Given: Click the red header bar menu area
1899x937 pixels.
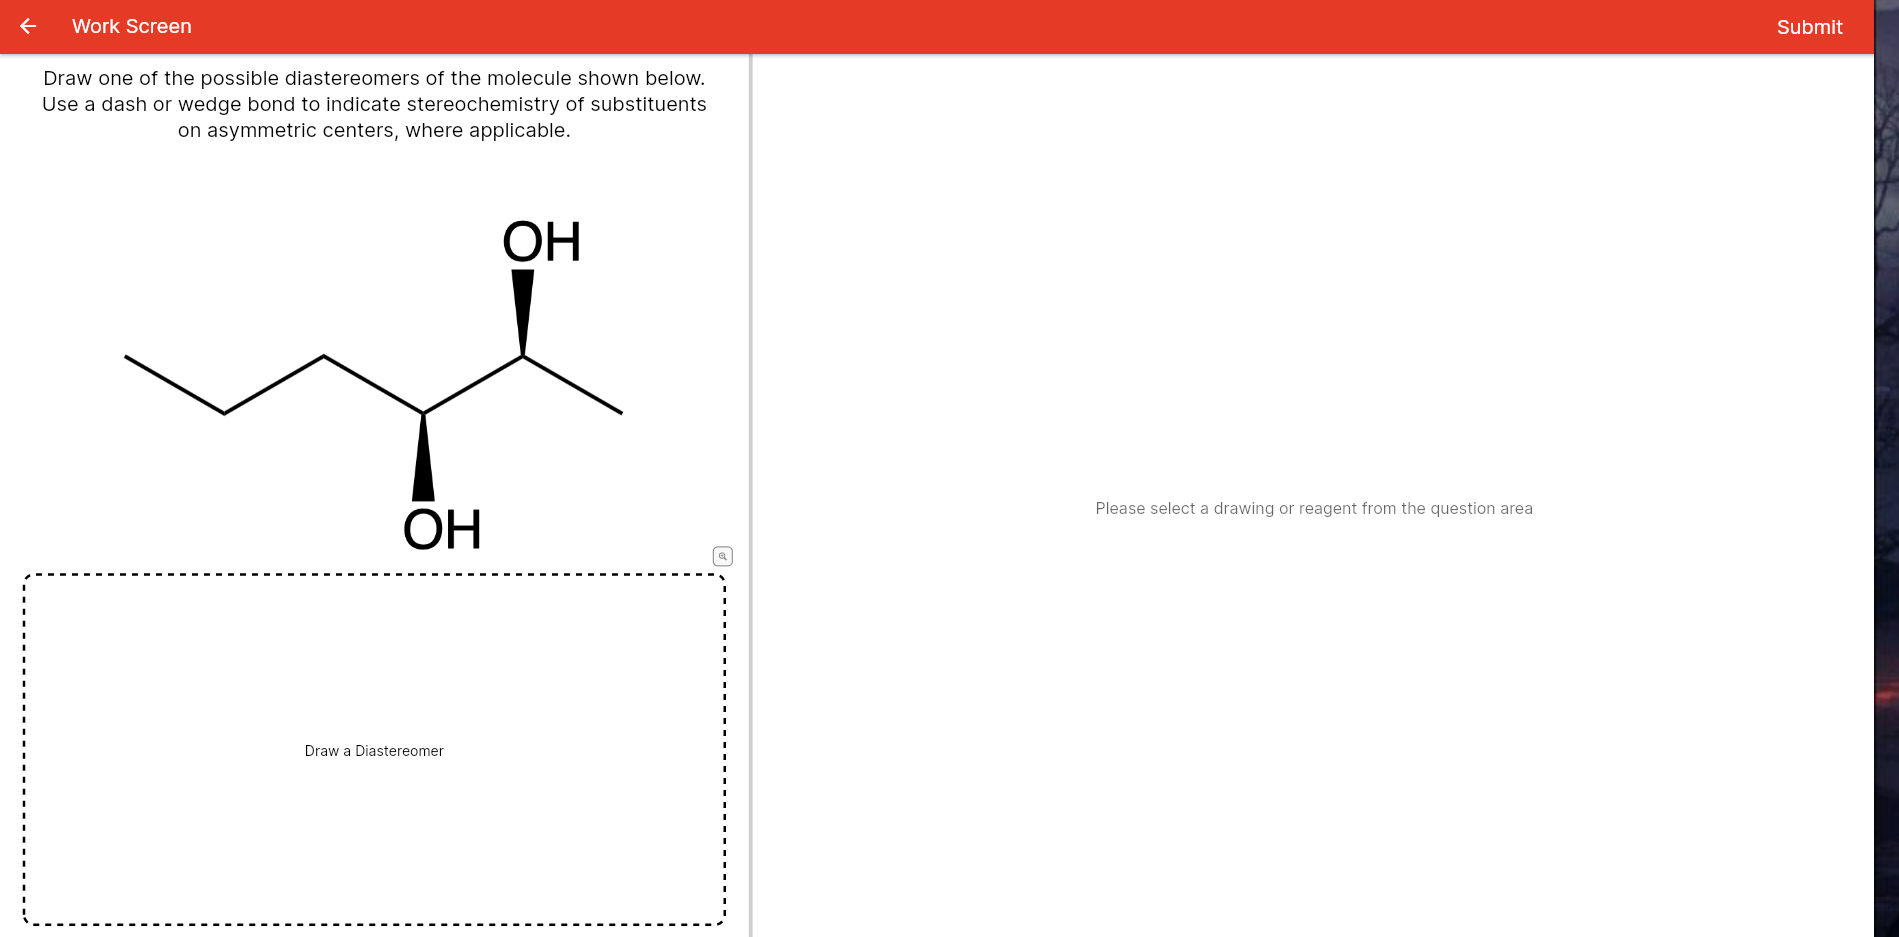Looking at the screenshot, I should (x=900, y=26).
